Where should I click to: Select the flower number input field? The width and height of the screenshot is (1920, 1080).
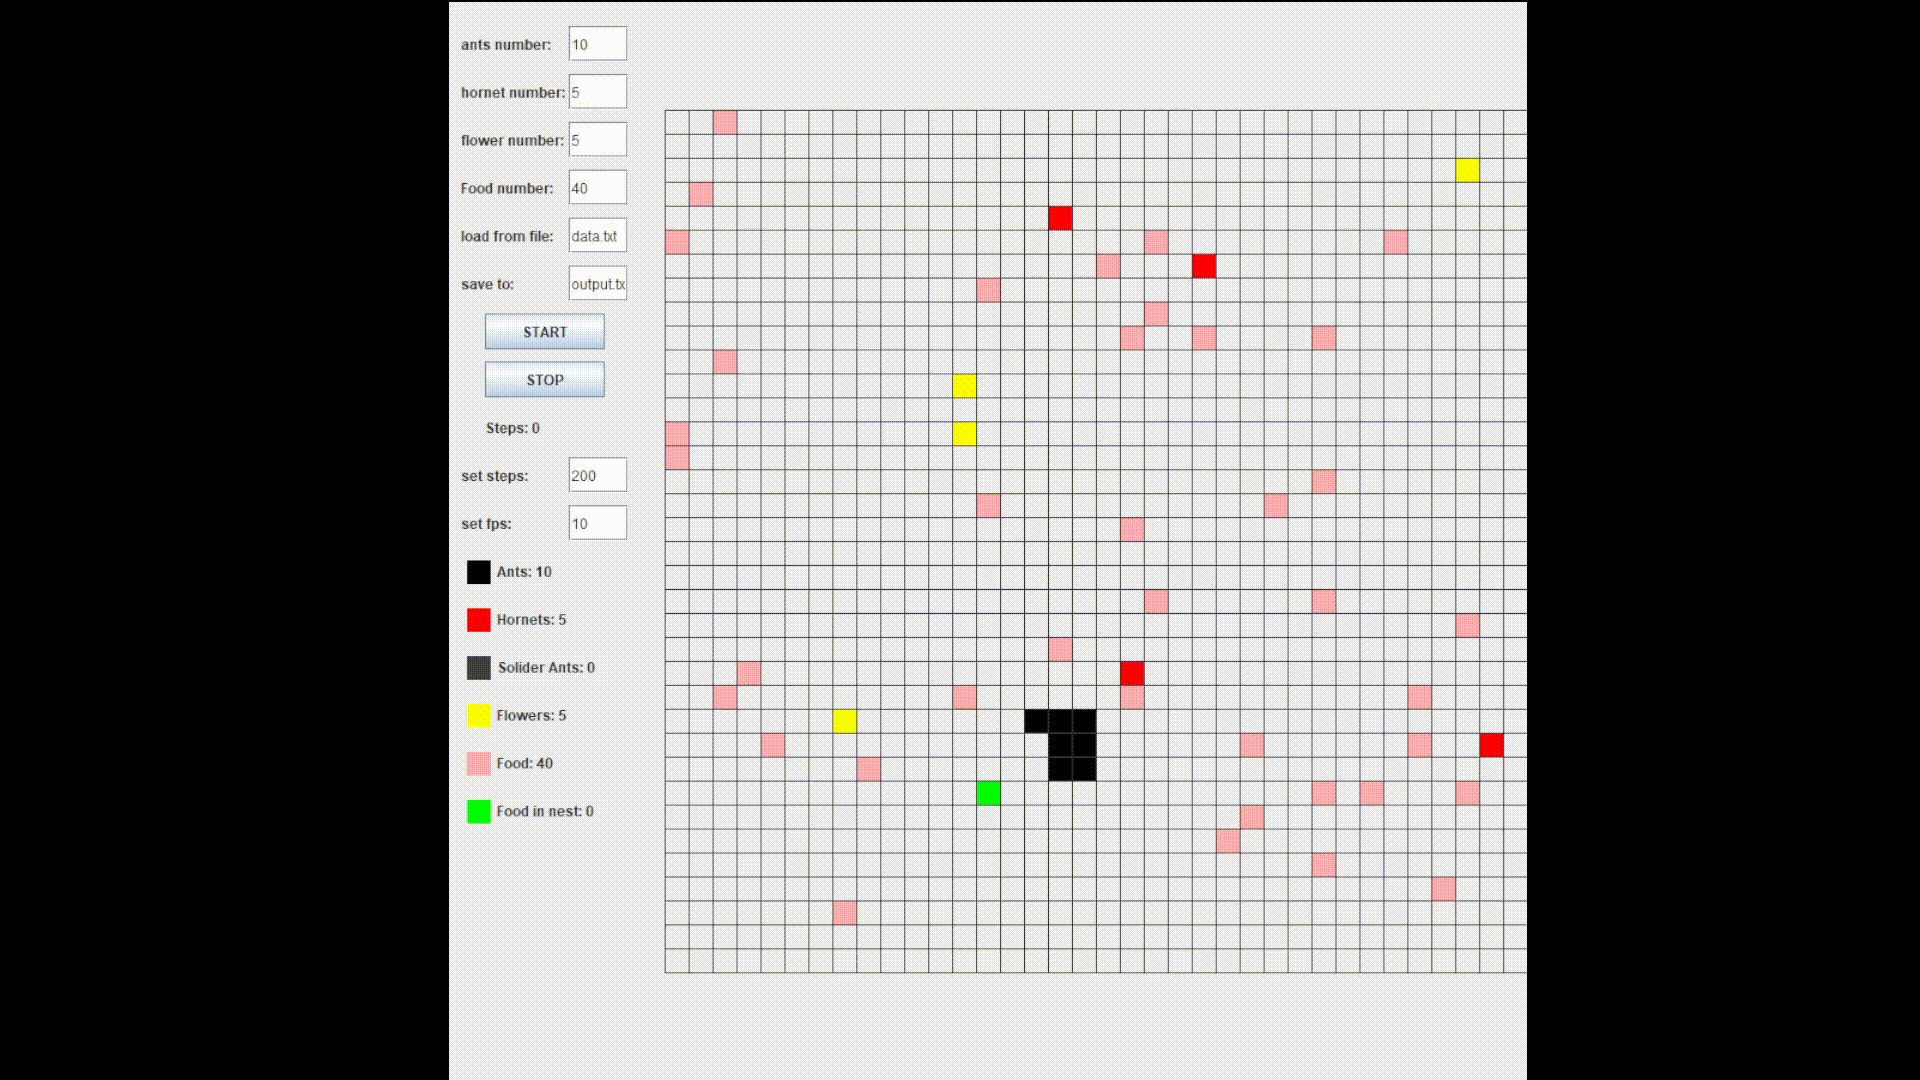pyautogui.click(x=598, y=140)
